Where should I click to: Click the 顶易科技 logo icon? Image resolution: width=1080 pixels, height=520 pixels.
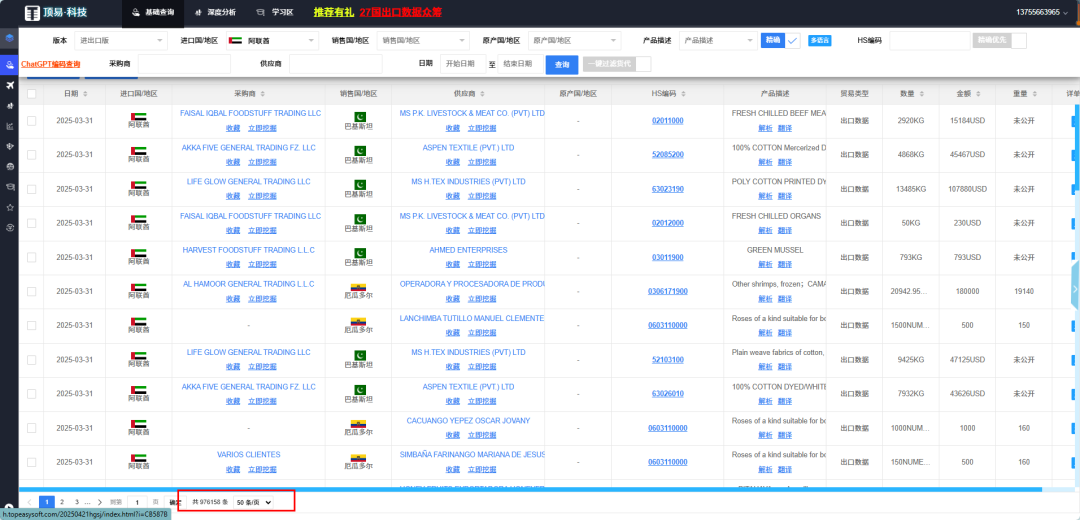pyautogui.click(x=32, y=12)
